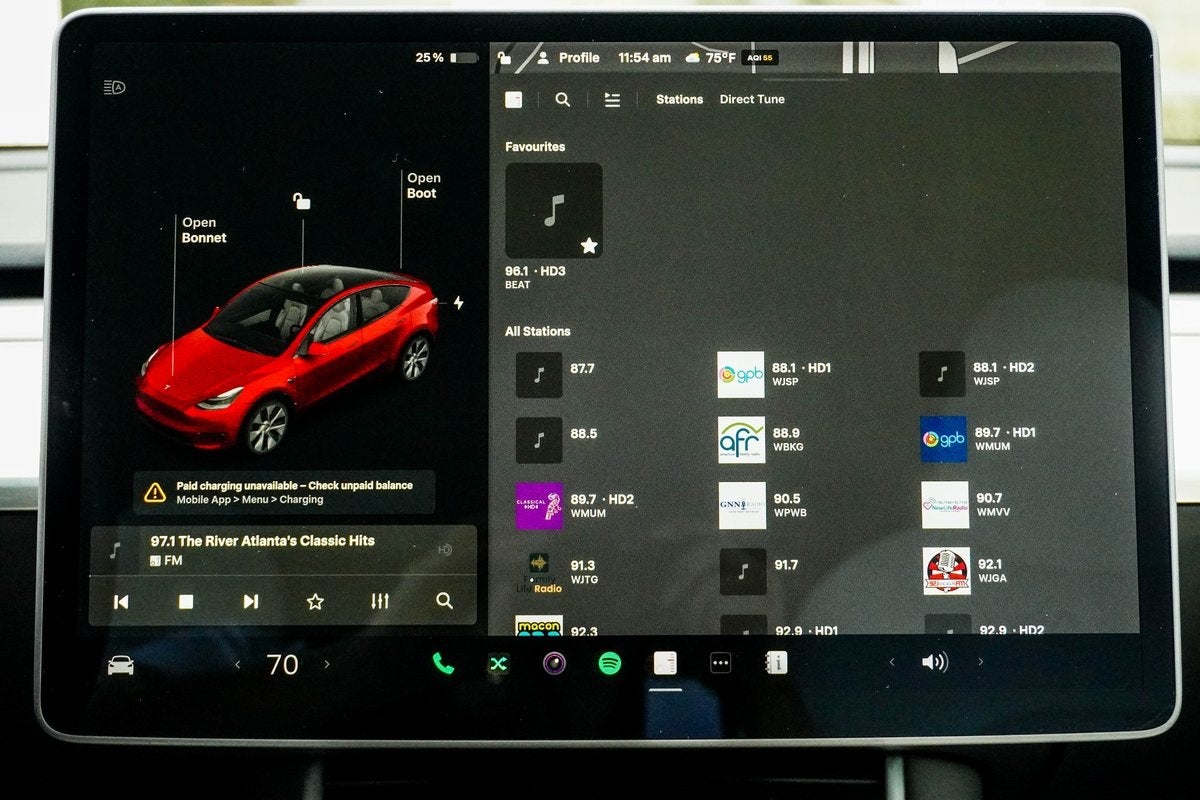Mute audio using the speaker icon
This screenshot has width=1200, height=800.
tap(935, 661)
